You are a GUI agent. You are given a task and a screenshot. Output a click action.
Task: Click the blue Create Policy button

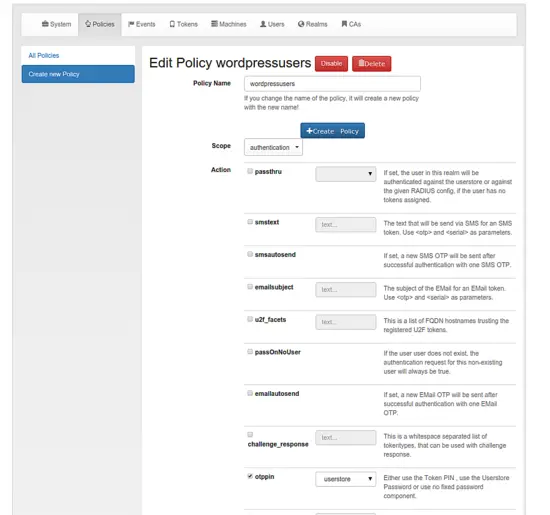click(333, 131)
